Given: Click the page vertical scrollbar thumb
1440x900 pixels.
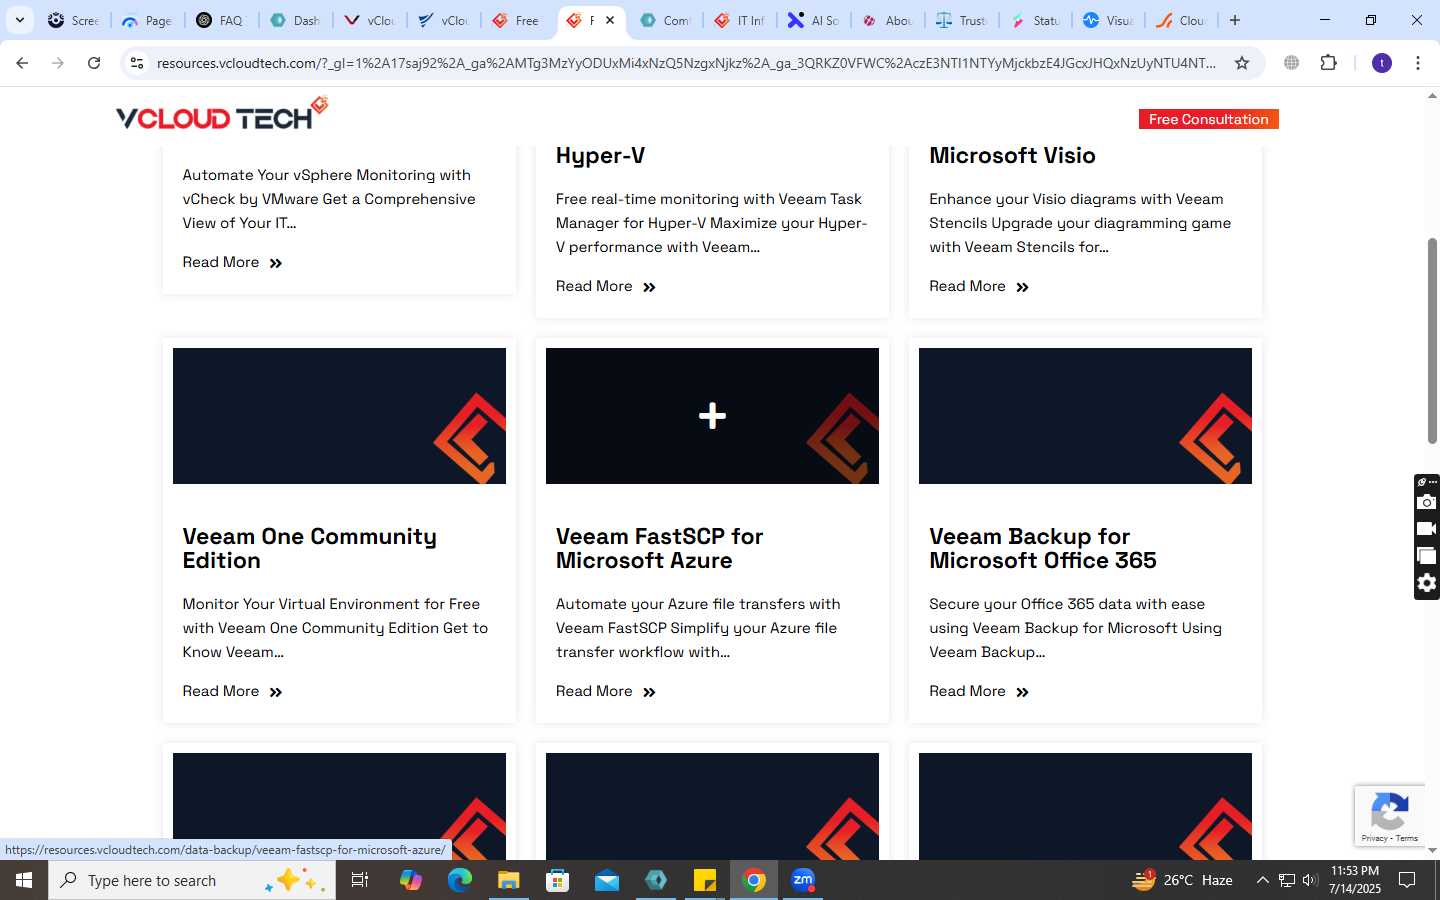Looking at the screenshot, I should [x=1432, y=341].
